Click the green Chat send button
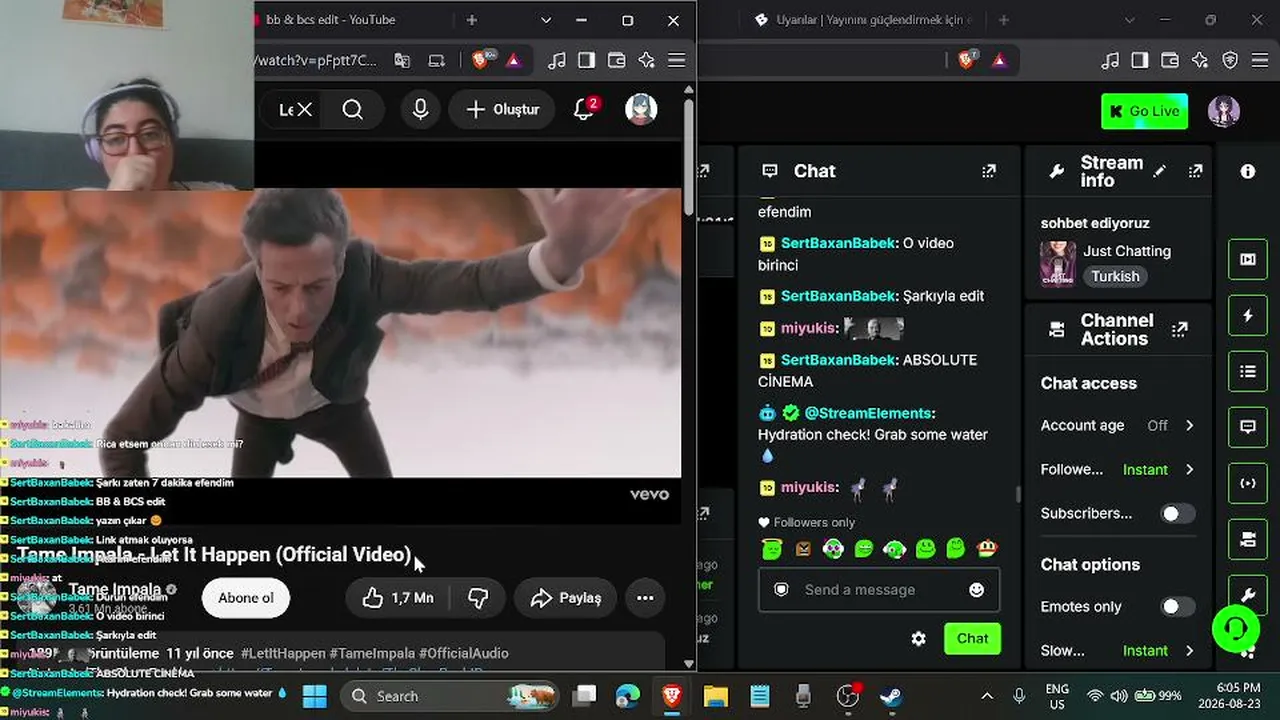 tap(972, 638)
